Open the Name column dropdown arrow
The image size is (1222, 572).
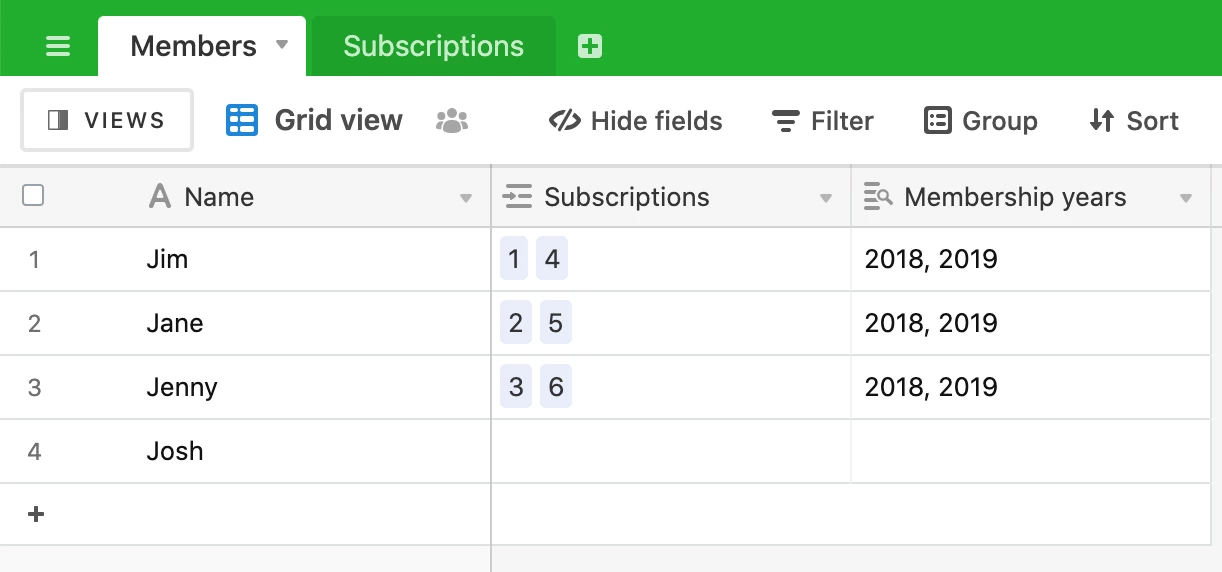466,198
